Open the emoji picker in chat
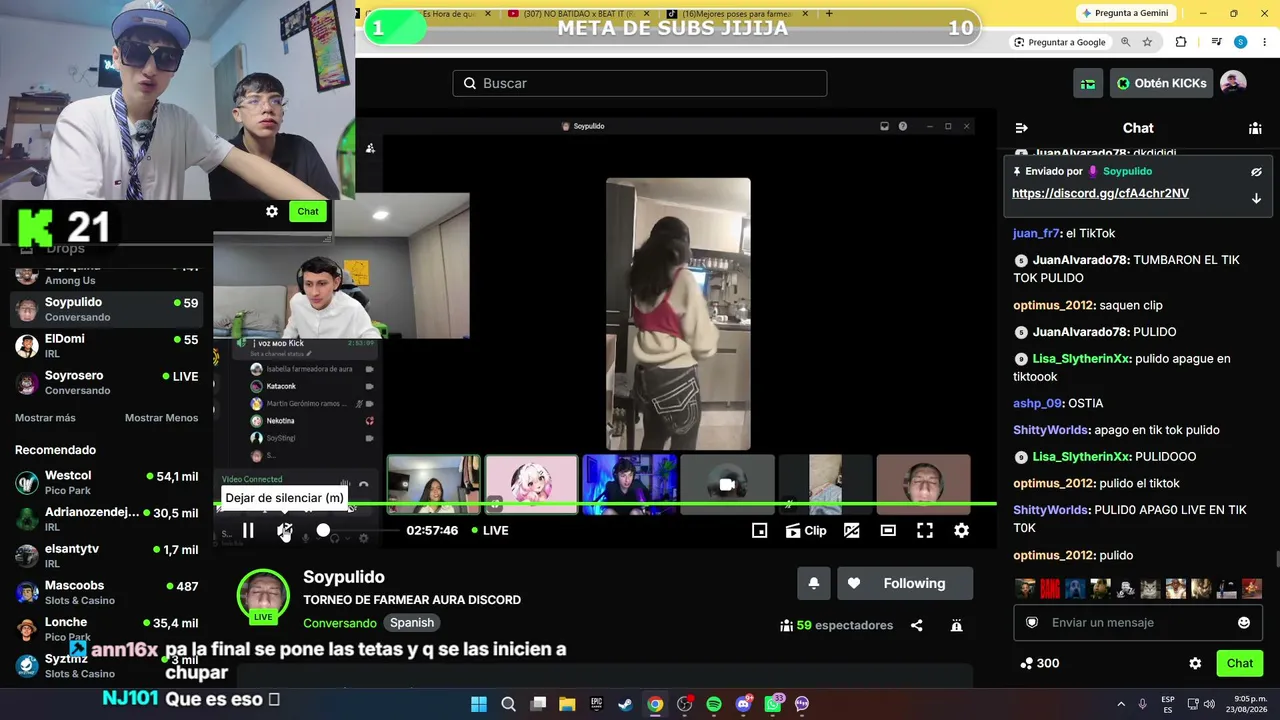Image resolution: width=1280 pixels, height=720 pixels. 1244,622
